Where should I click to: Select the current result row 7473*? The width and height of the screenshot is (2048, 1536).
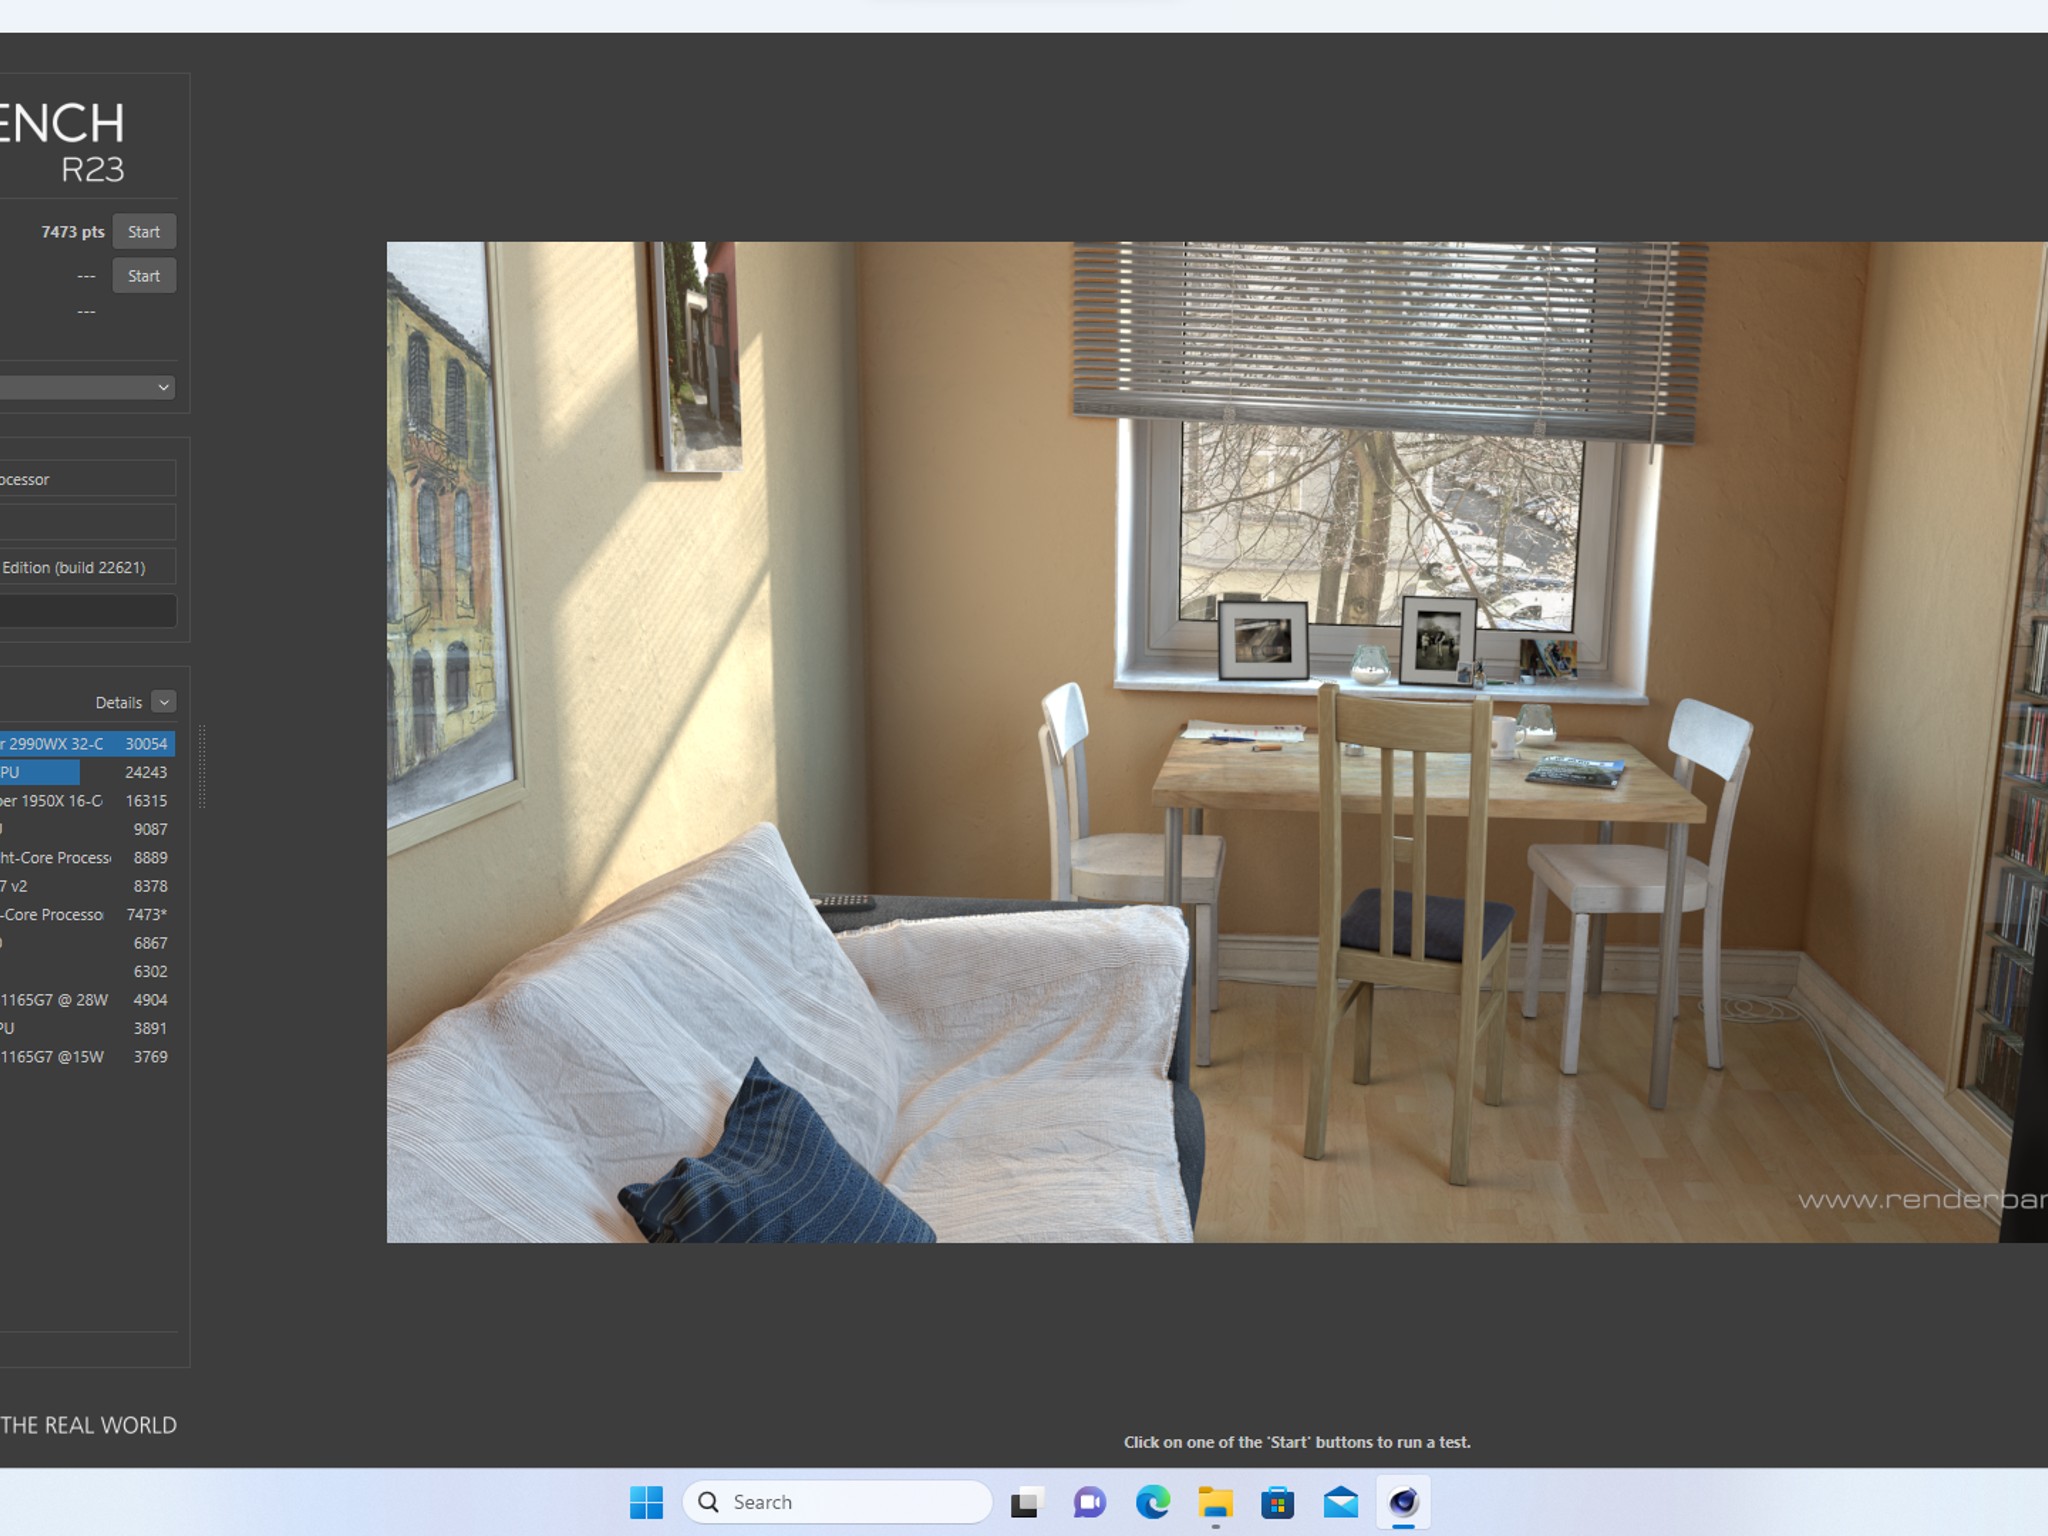coord(87,915)
